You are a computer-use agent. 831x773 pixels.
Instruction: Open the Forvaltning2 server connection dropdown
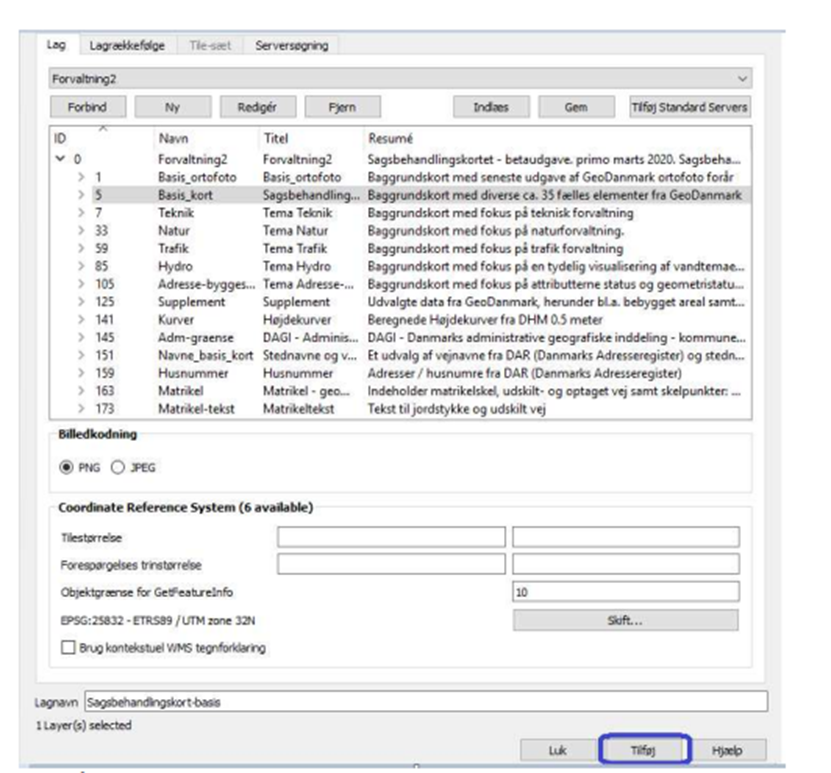[400, 79]
